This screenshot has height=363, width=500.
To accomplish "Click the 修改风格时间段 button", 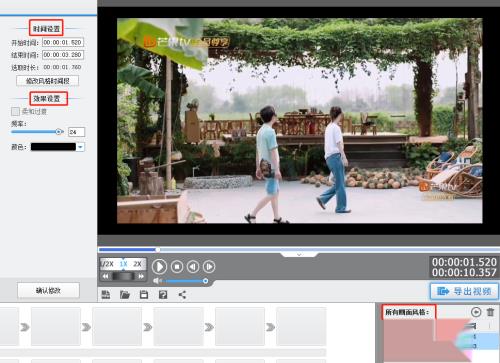I will click(x=48, y=81).
